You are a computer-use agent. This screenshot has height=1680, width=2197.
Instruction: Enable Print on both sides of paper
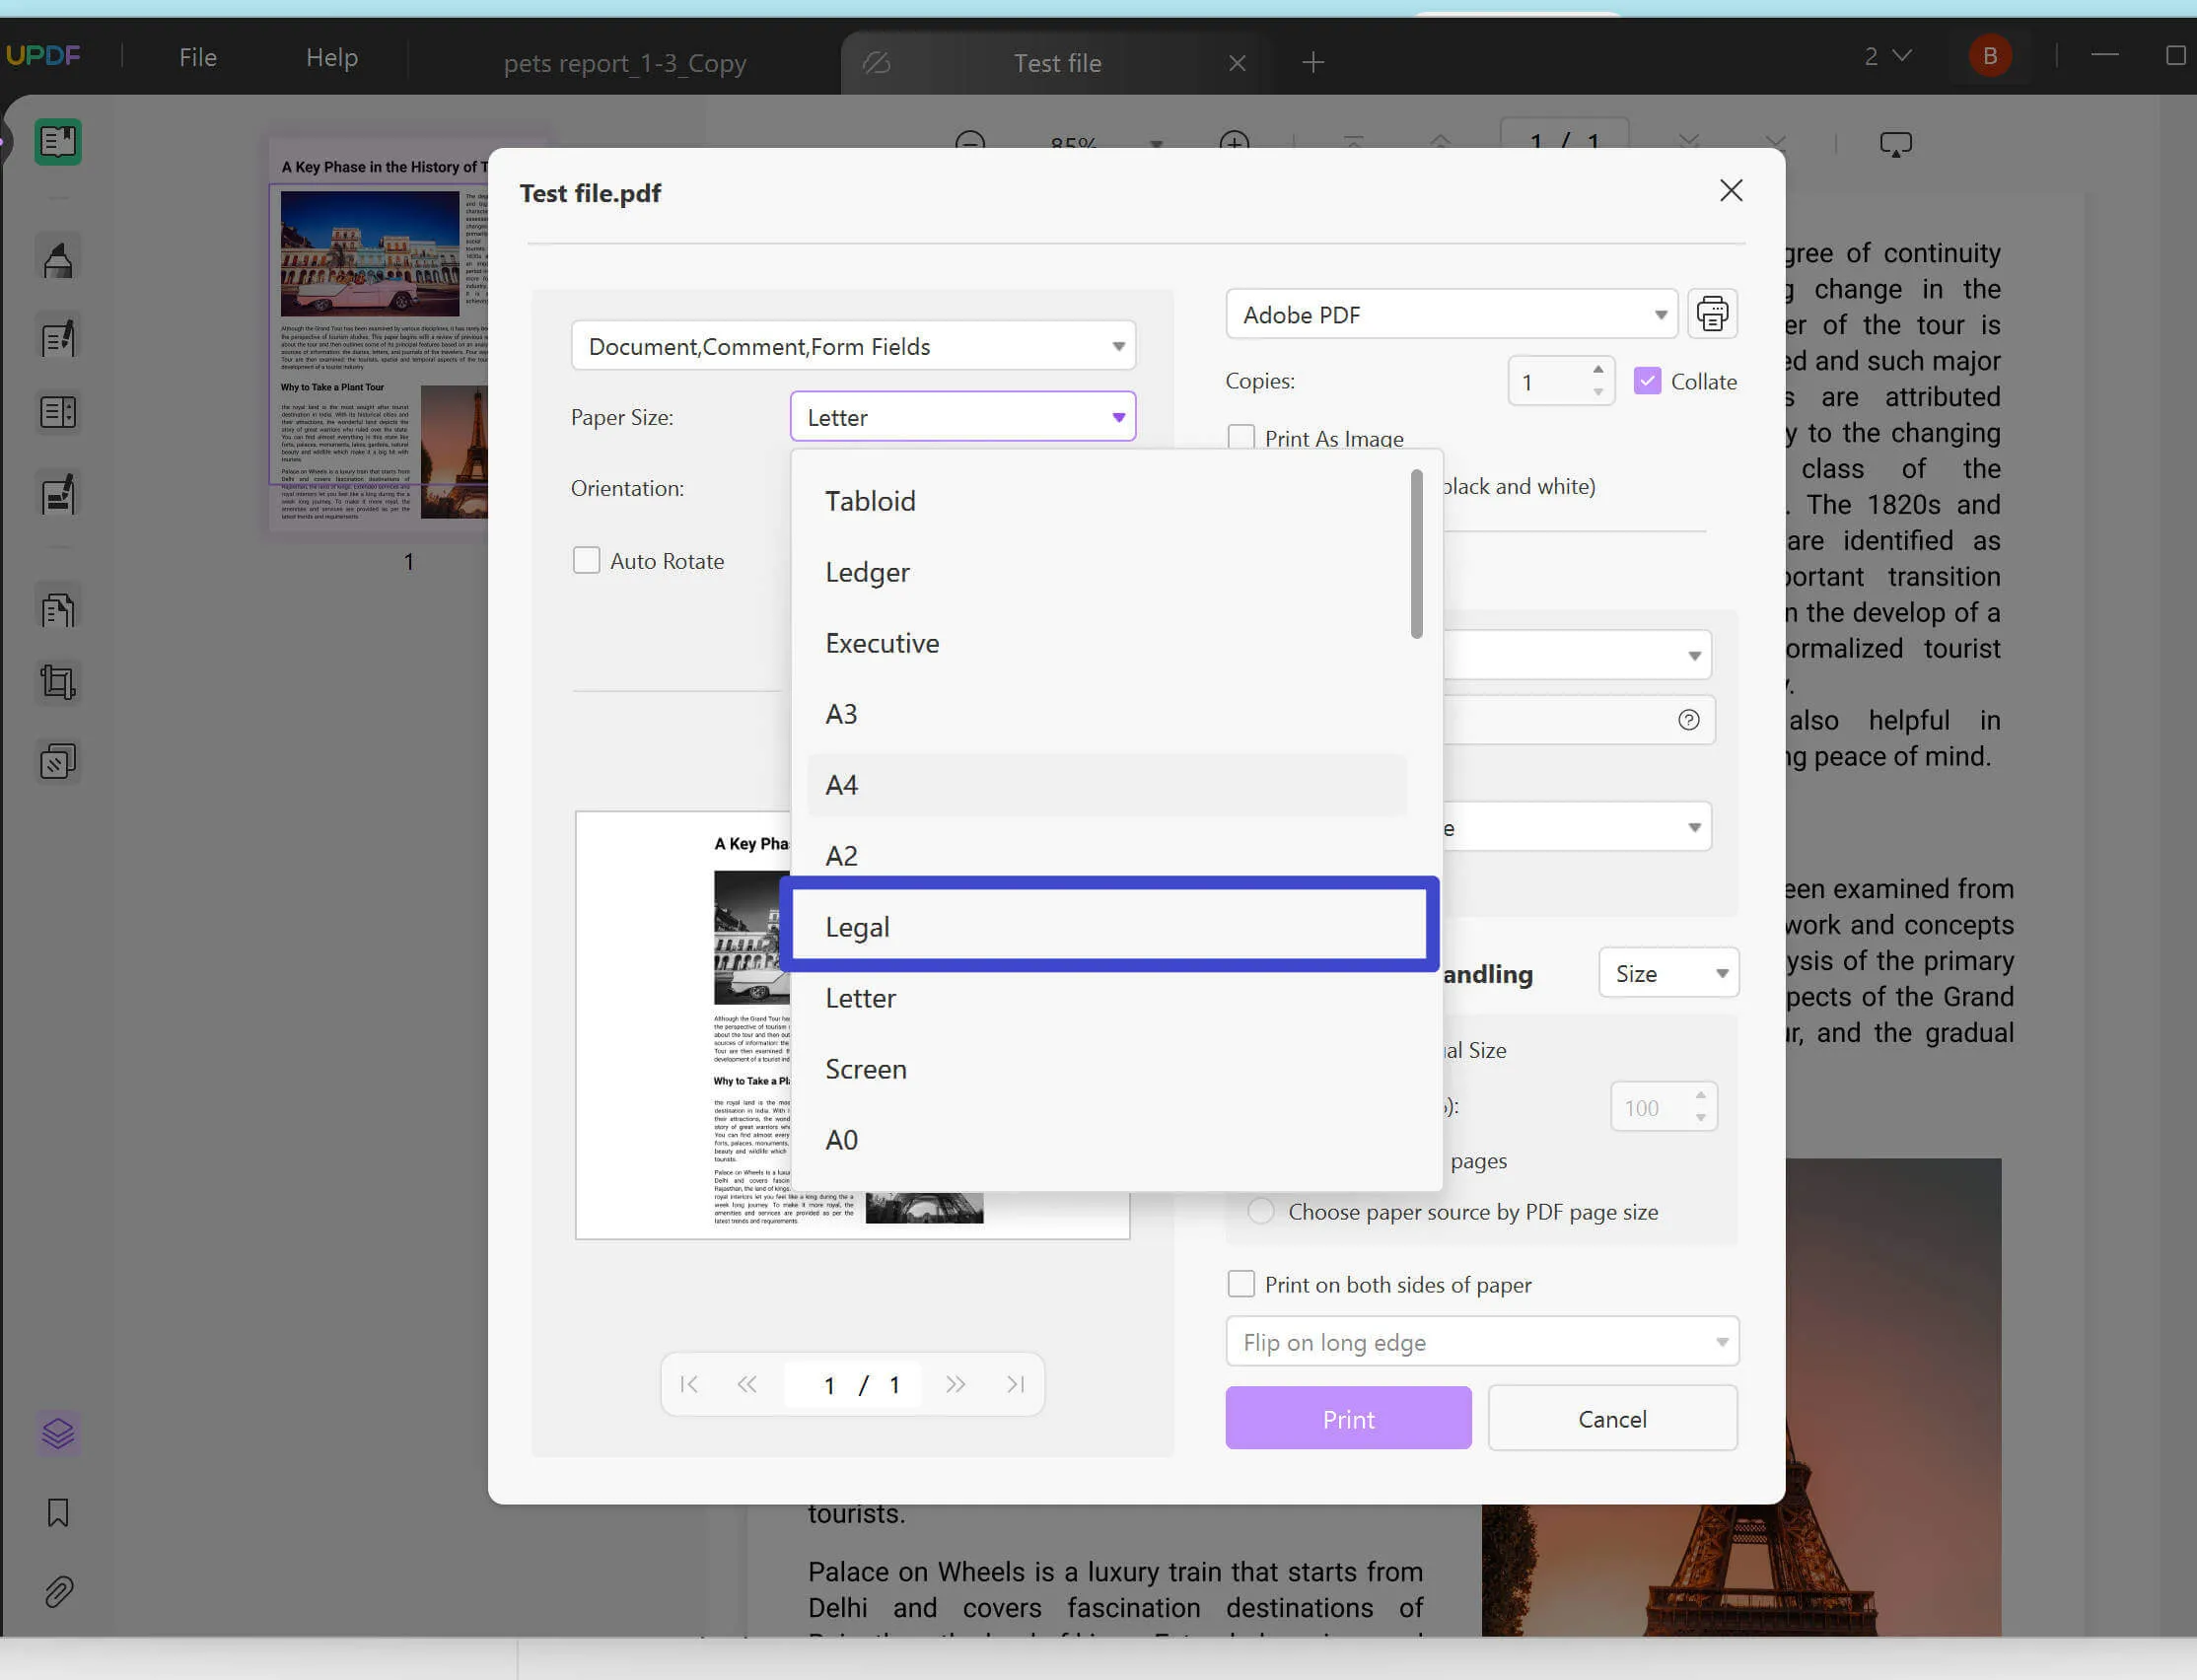tap(1240, 1283)
